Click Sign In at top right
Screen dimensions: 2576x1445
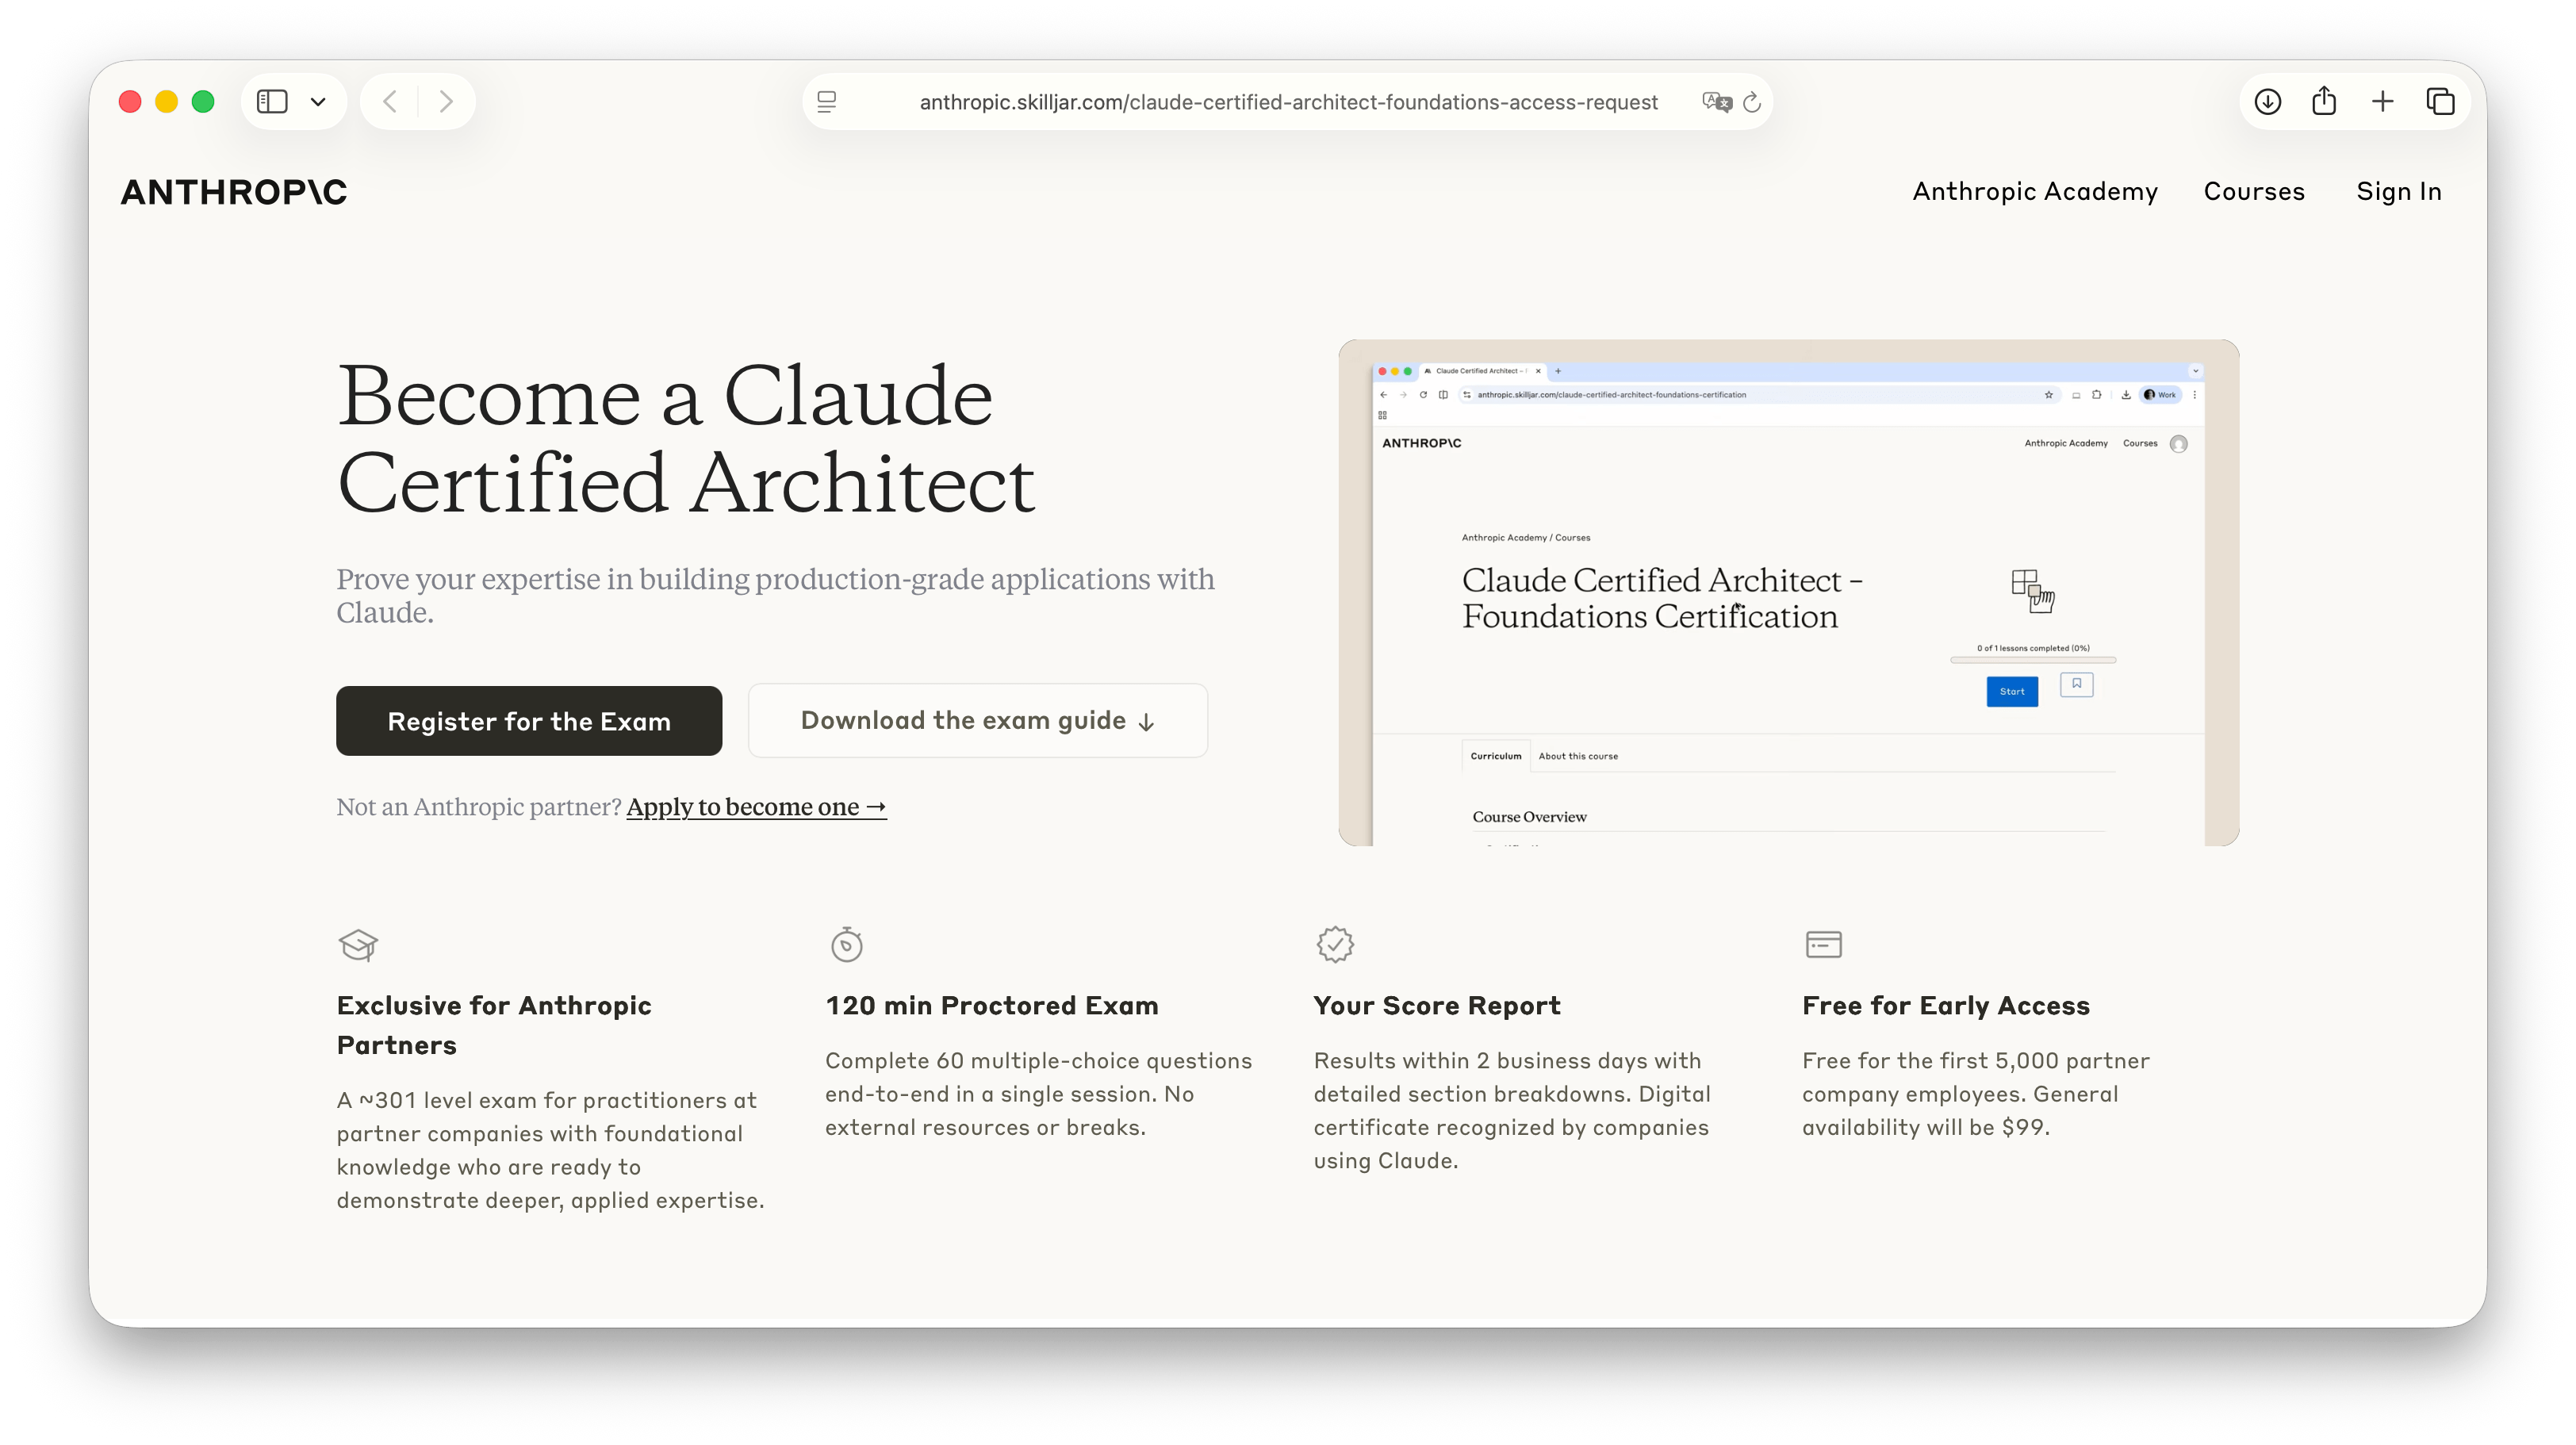pos(2398,191)
